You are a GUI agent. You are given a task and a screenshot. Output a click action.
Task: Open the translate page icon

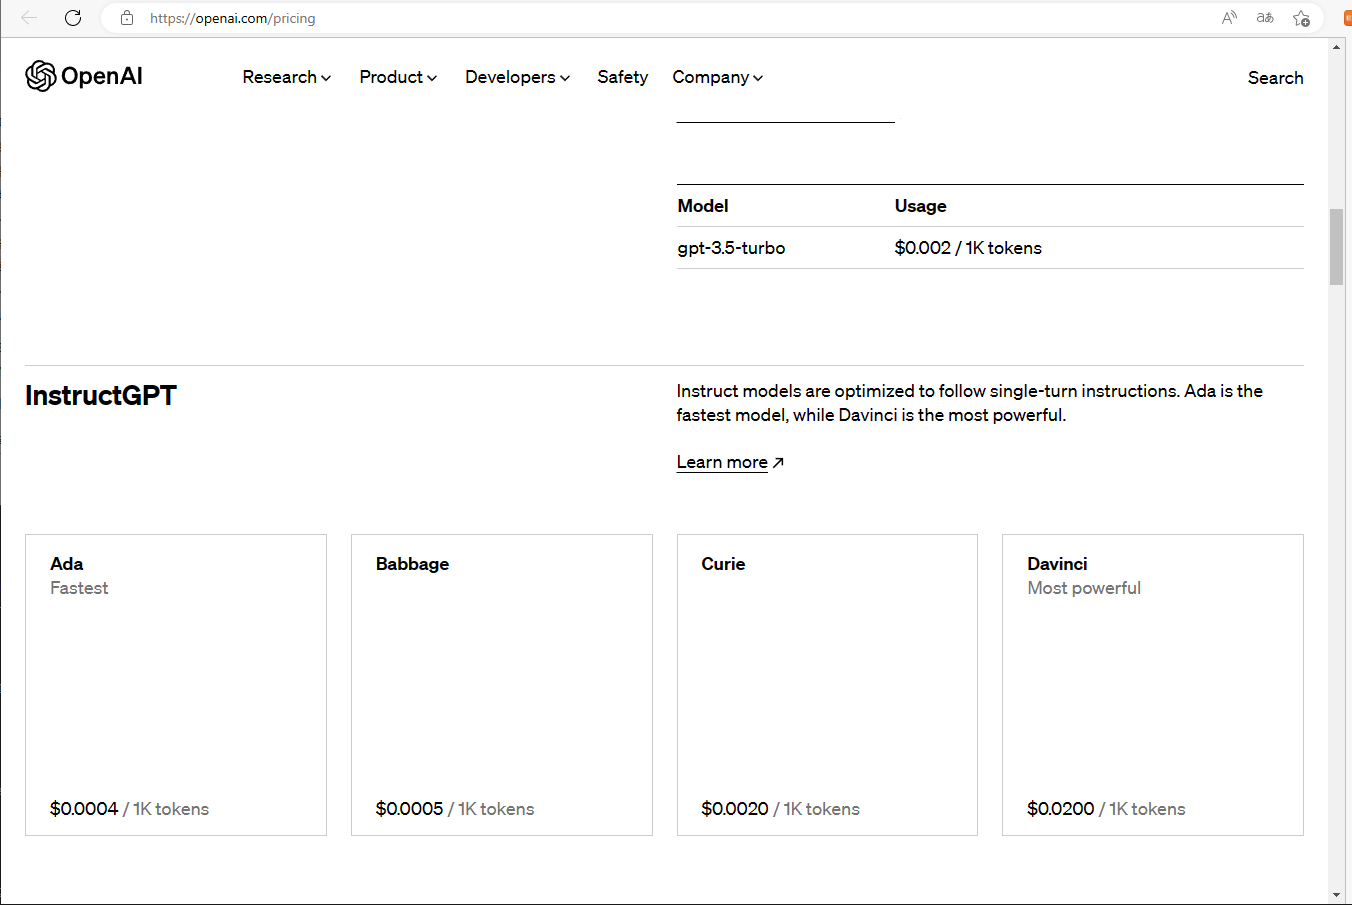[x=1265, y=18]
